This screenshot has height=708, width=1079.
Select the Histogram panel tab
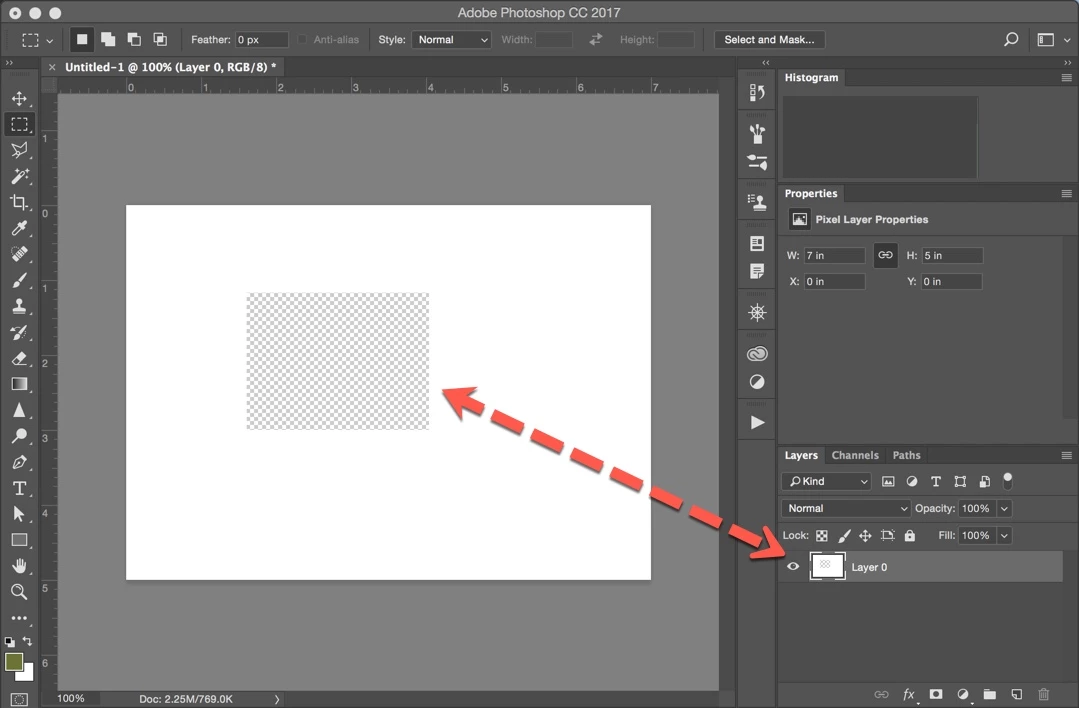pyautogui.click(x=811, y=77)
